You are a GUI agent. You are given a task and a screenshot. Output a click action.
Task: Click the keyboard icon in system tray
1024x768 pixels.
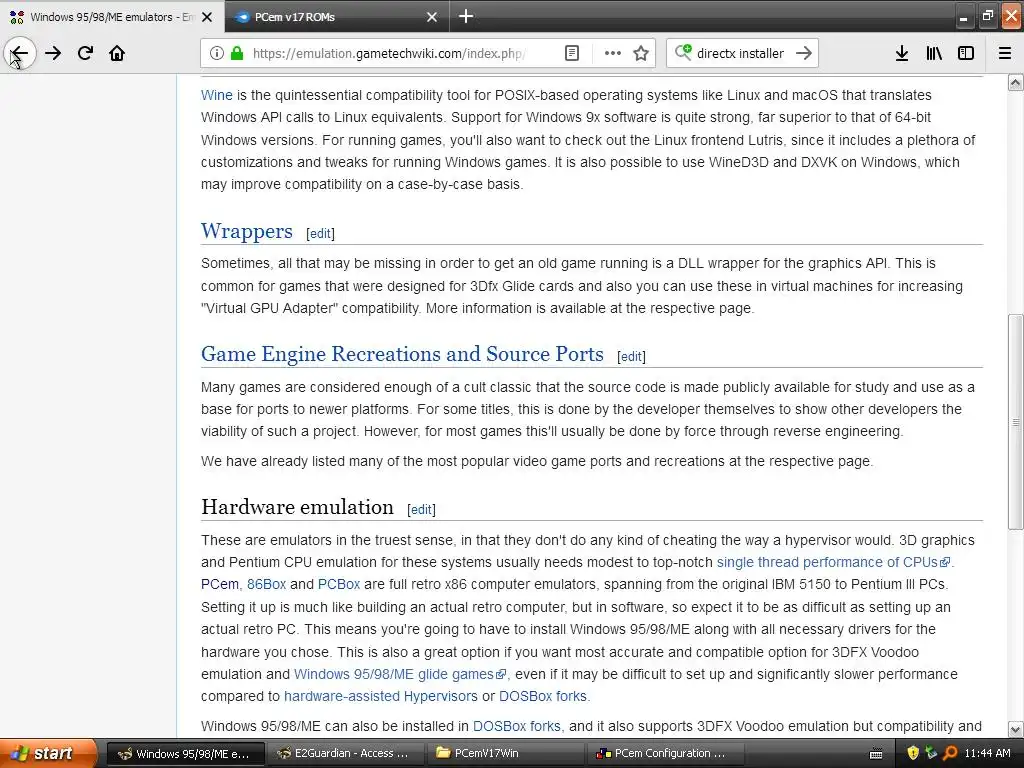pos(876,754)
